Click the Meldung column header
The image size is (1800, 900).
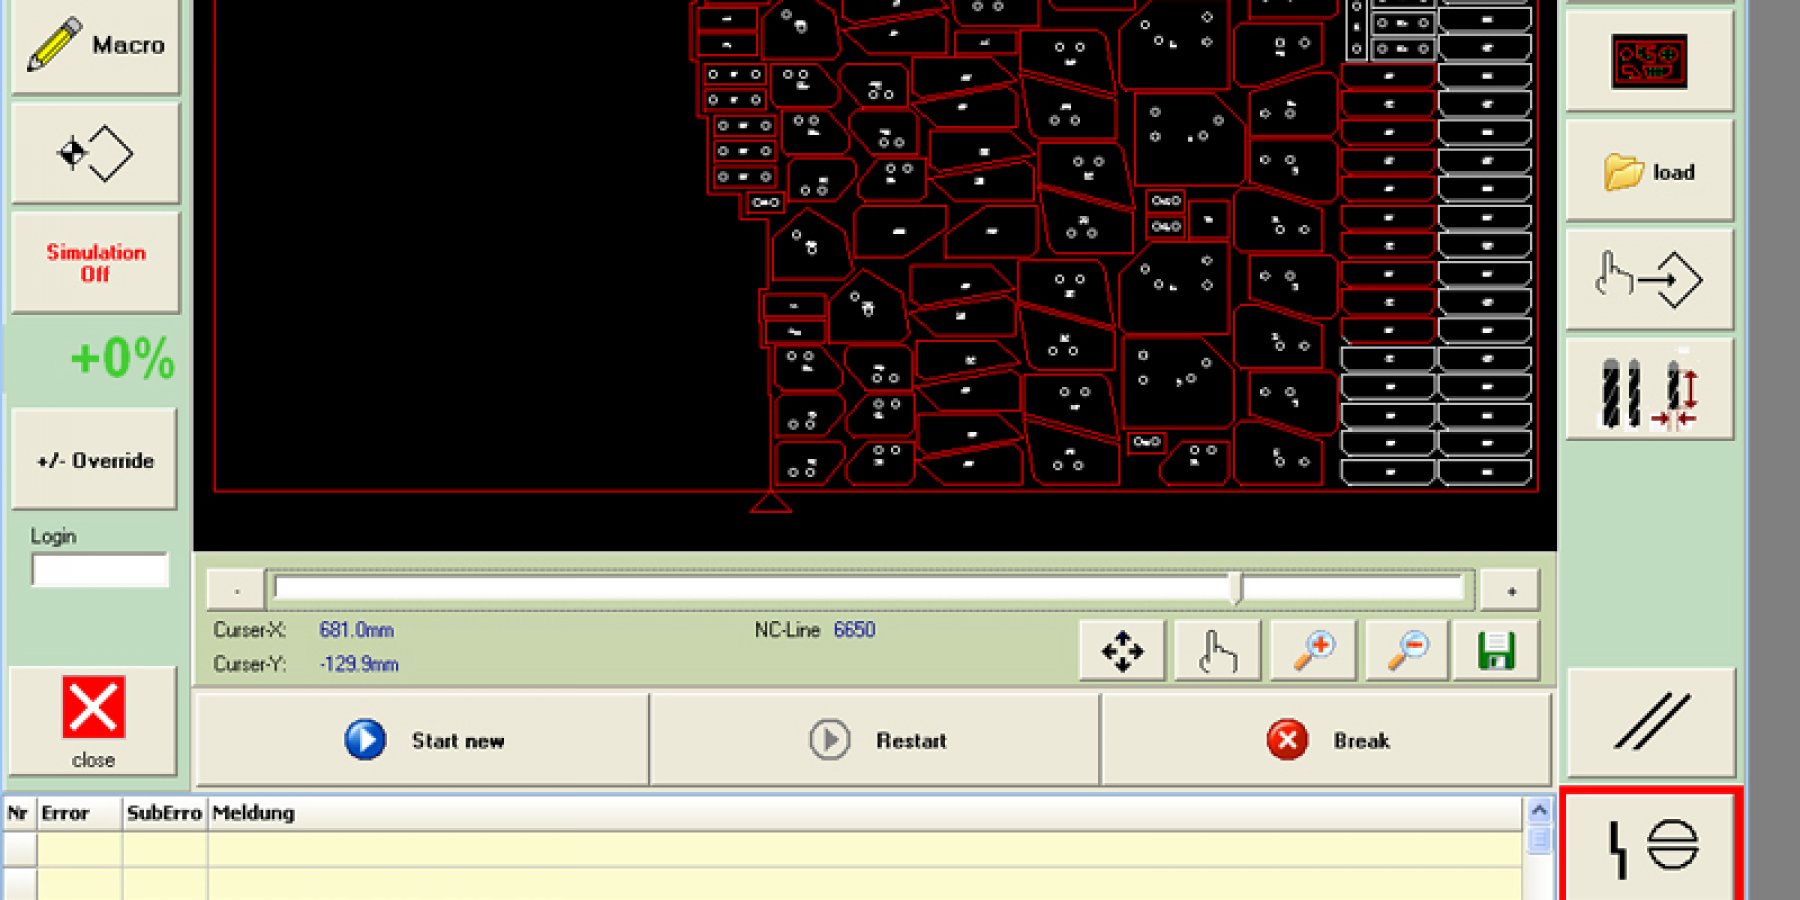pos(865,813)
